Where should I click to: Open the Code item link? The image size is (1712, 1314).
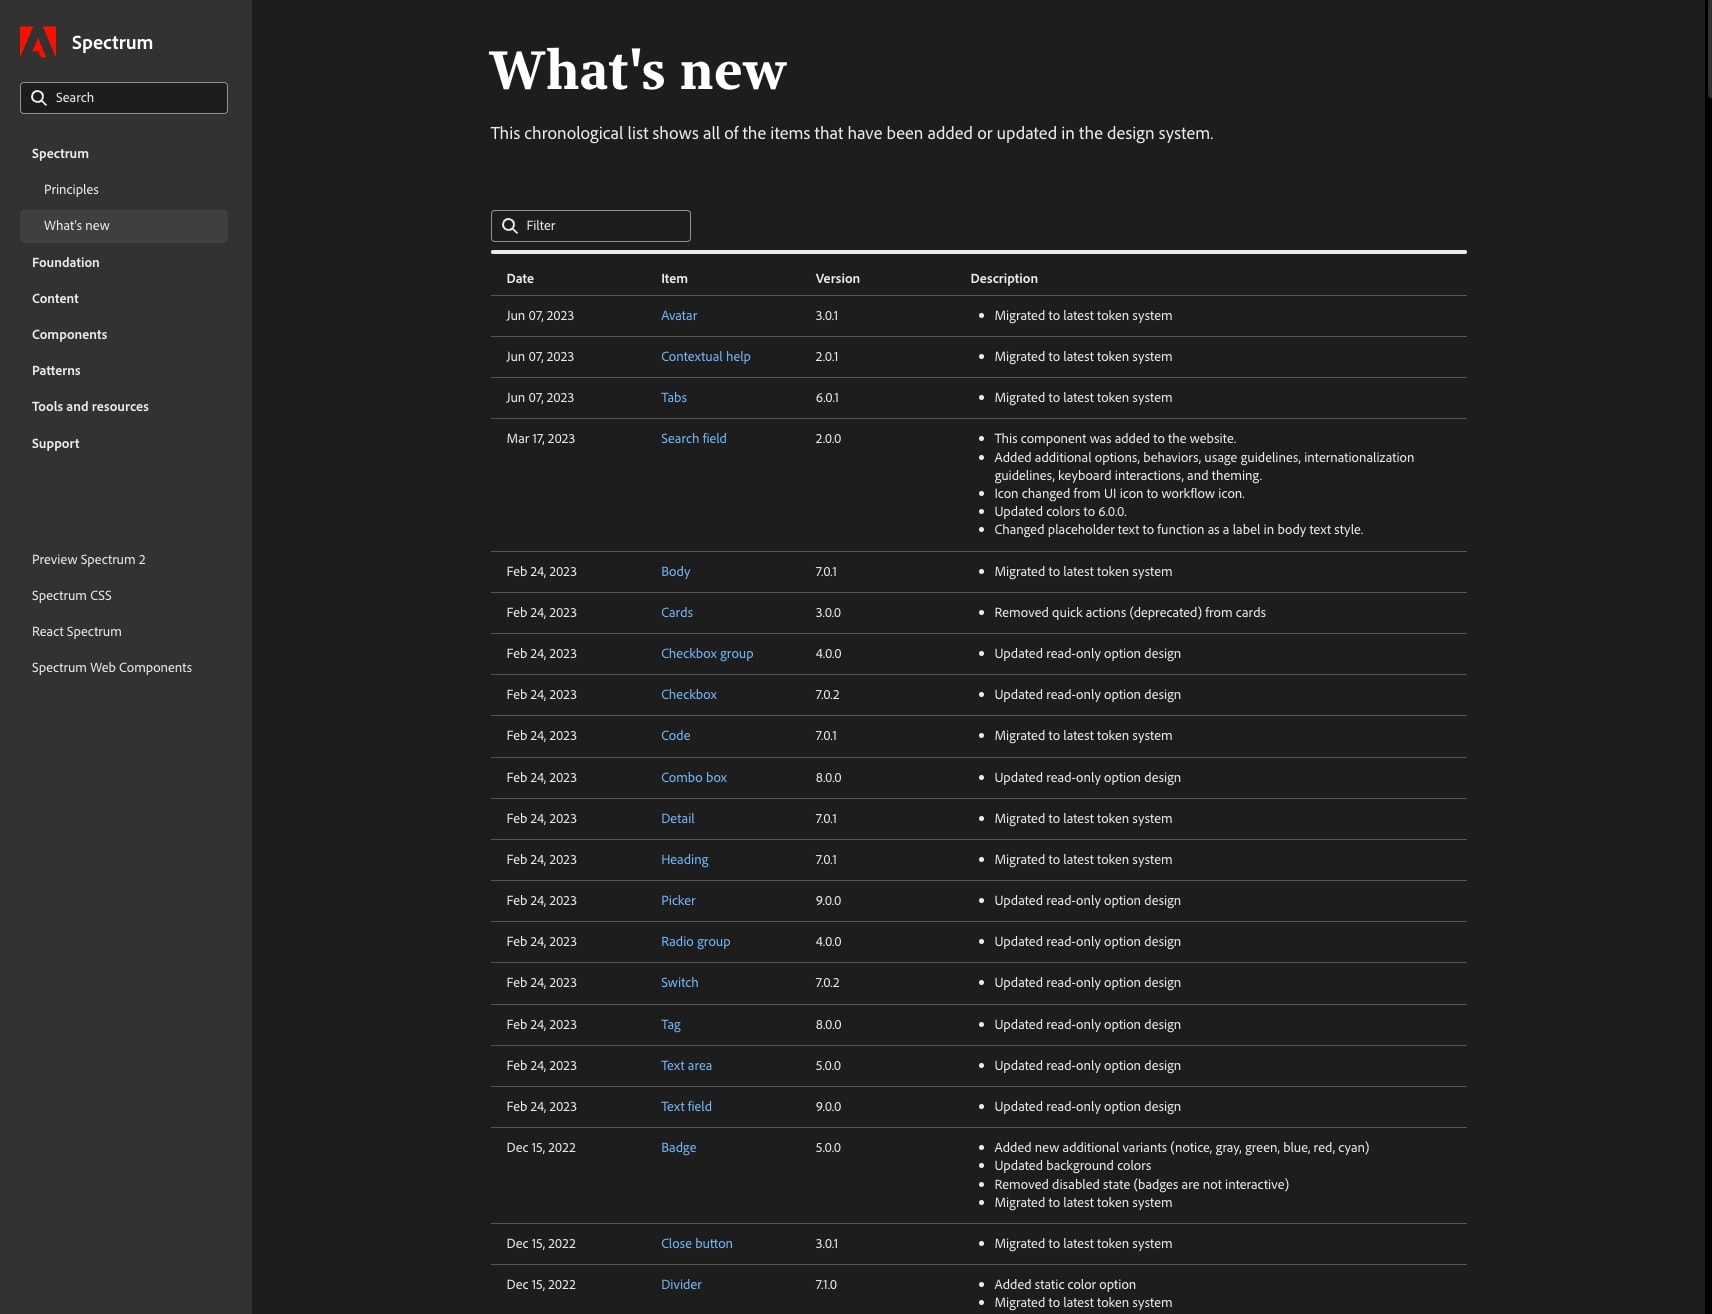[x=675, y=736]
